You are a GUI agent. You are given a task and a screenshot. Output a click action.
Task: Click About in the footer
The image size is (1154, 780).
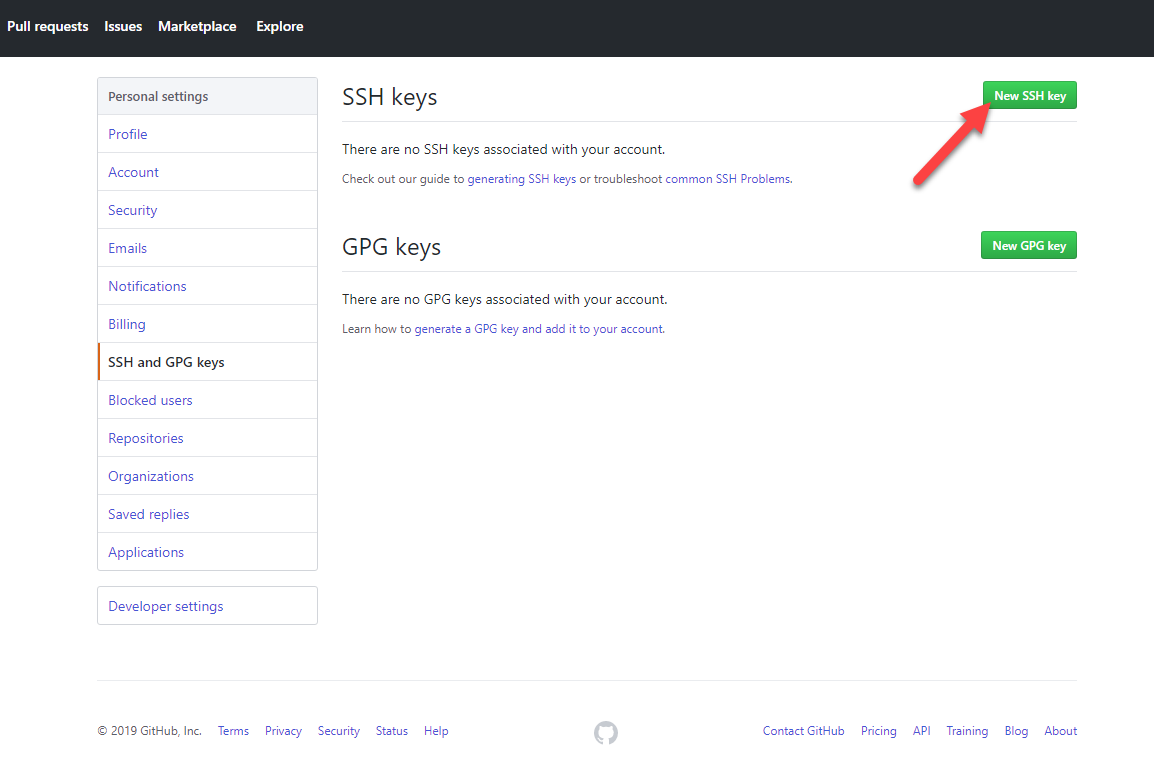pyautogui.click(x=1061, y=731)
